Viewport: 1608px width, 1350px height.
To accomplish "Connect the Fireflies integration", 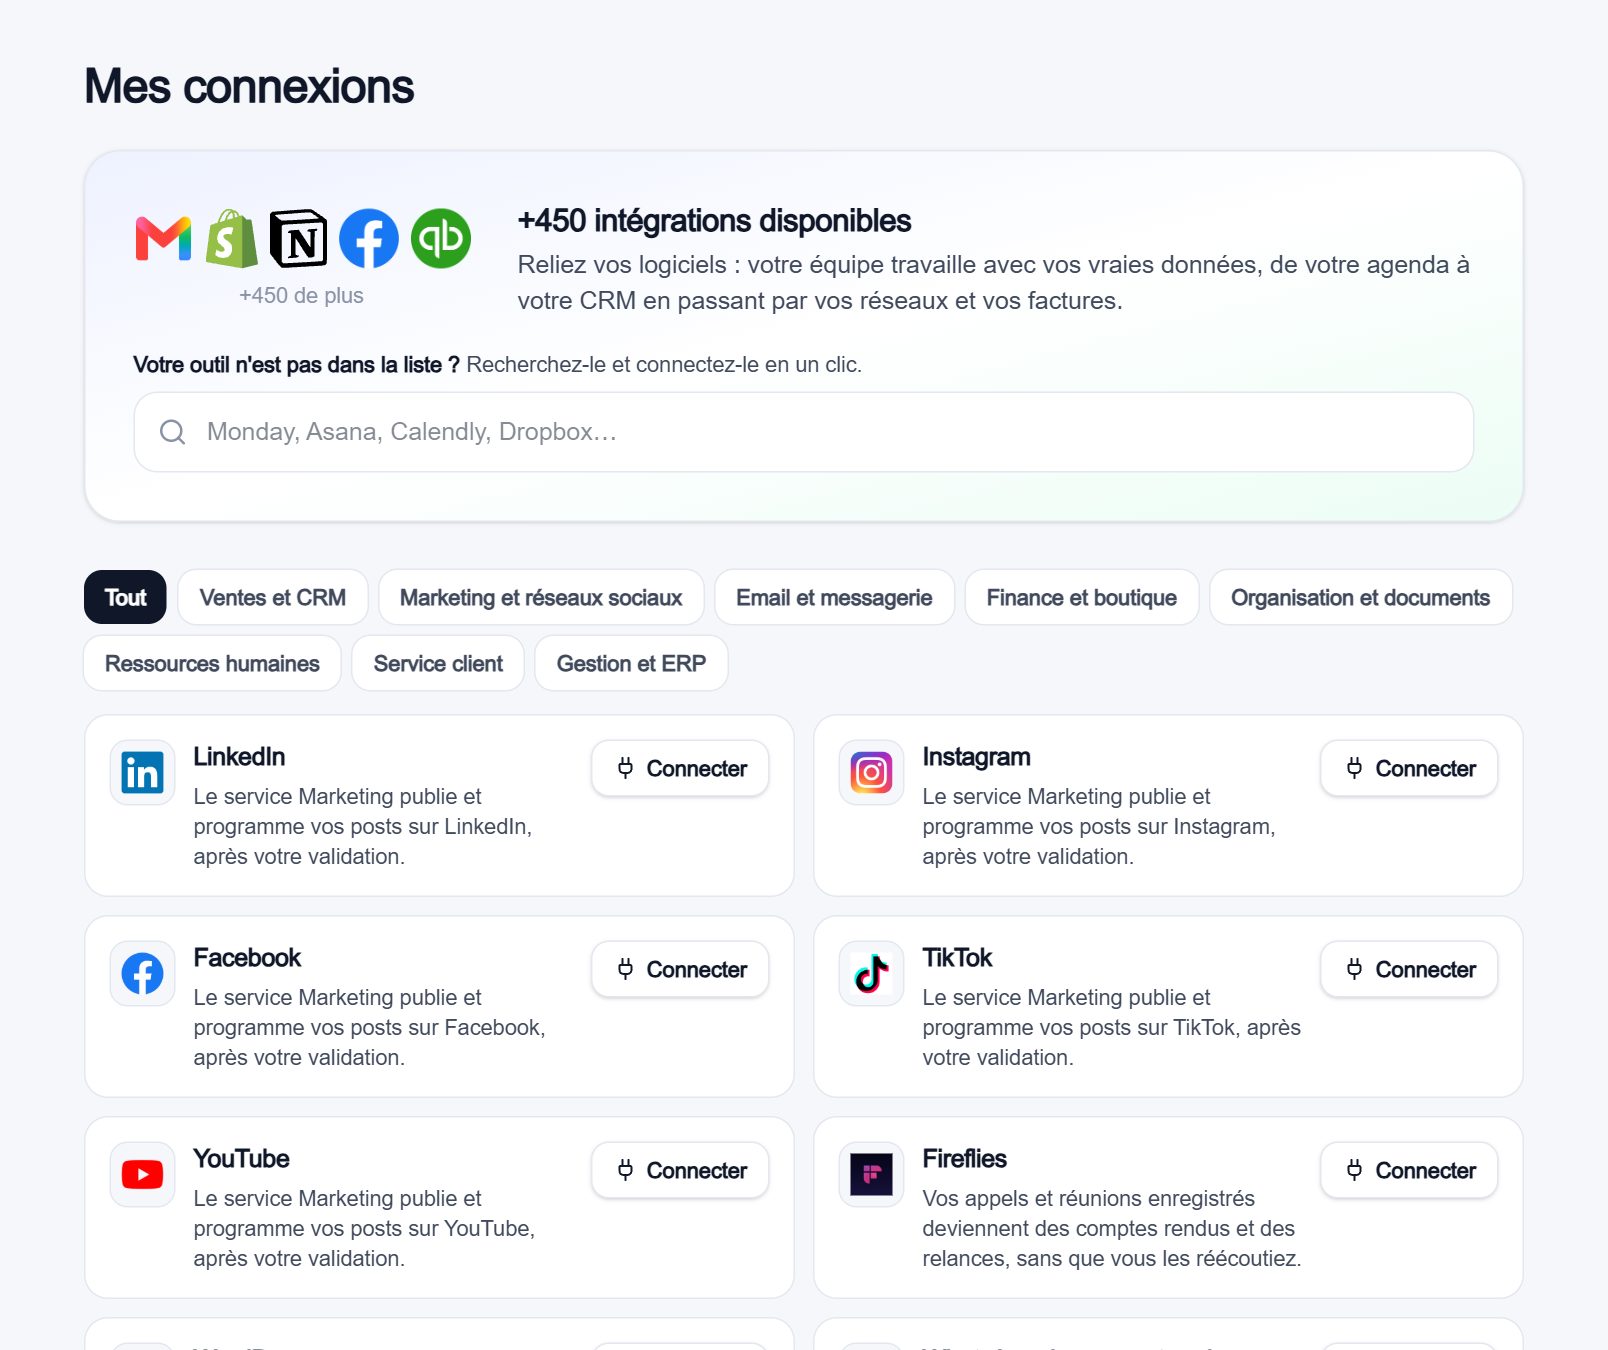I will click(1409, 1170).
